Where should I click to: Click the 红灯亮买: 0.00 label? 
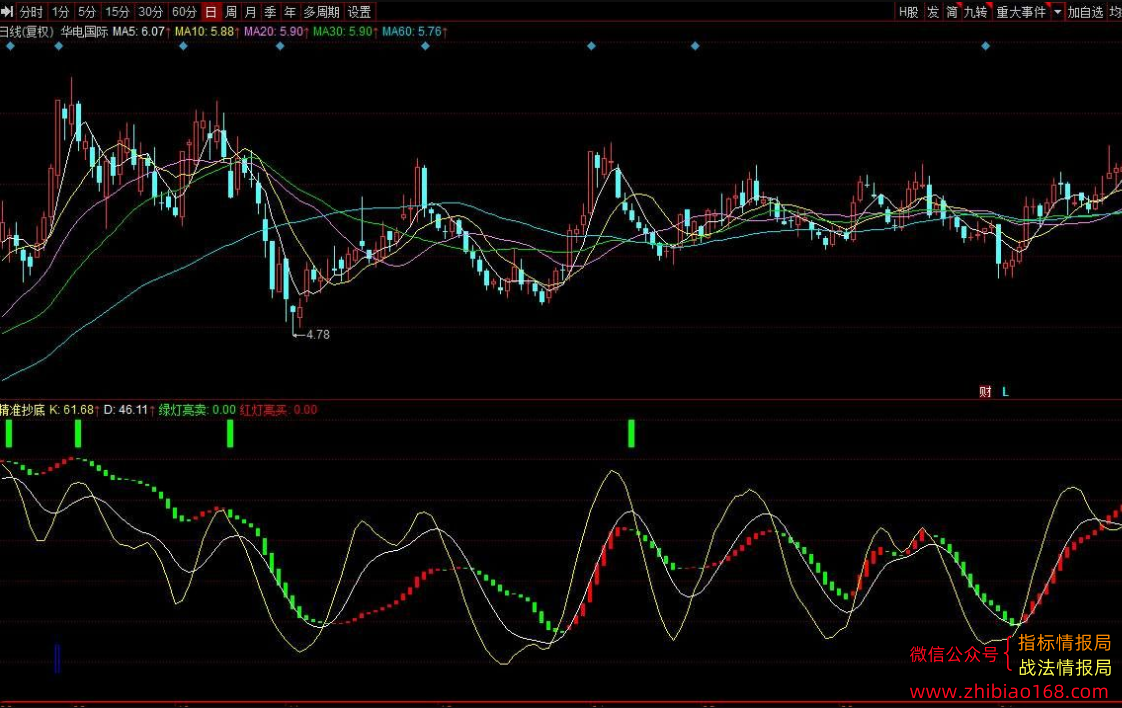(278, 409)
